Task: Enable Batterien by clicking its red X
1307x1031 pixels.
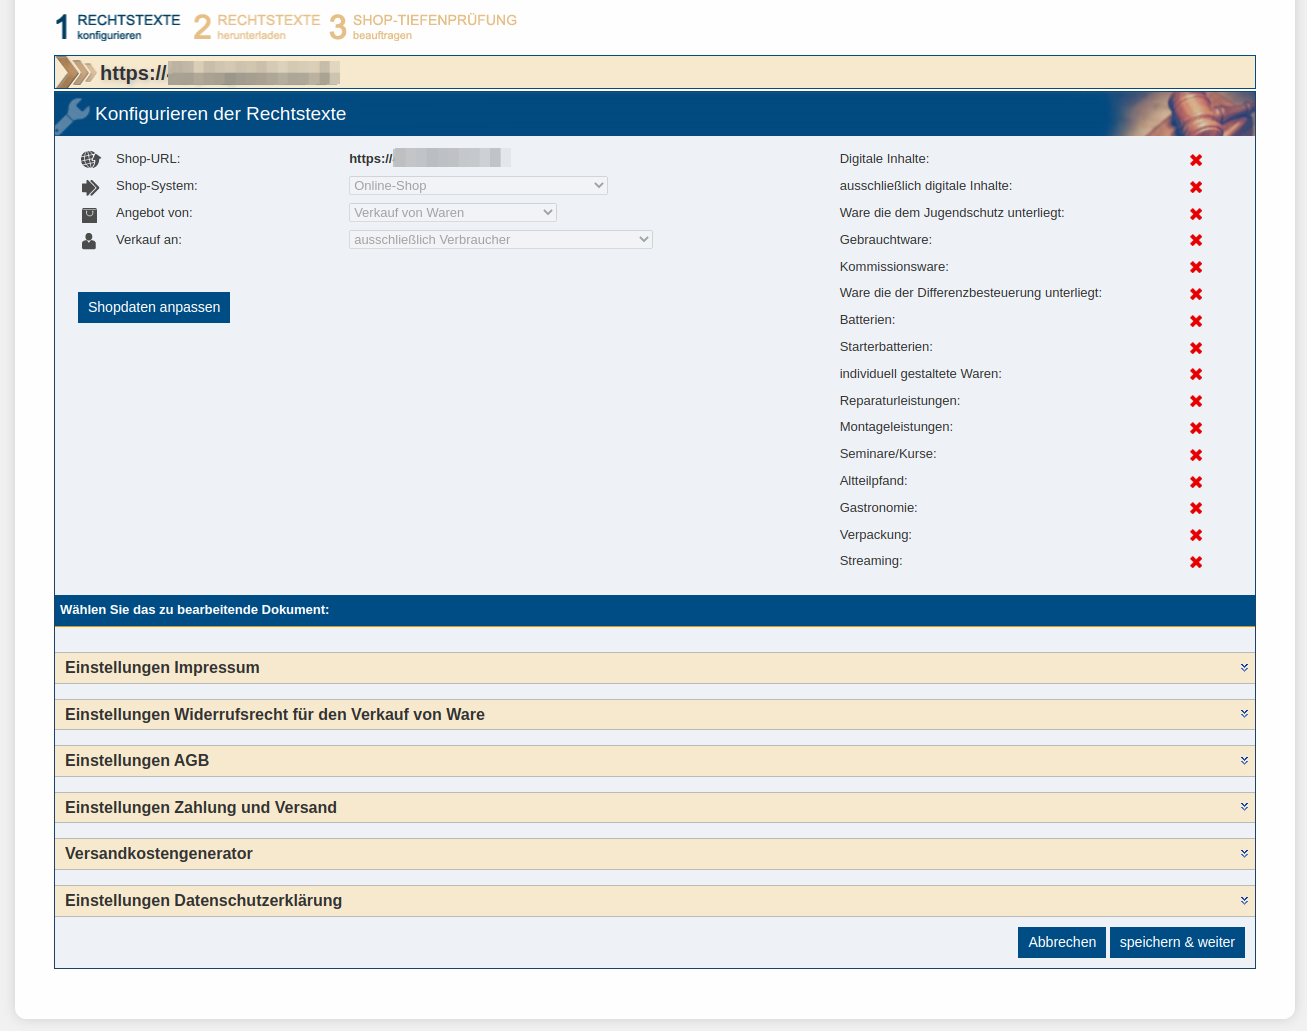Action: tap(1196, 320)
